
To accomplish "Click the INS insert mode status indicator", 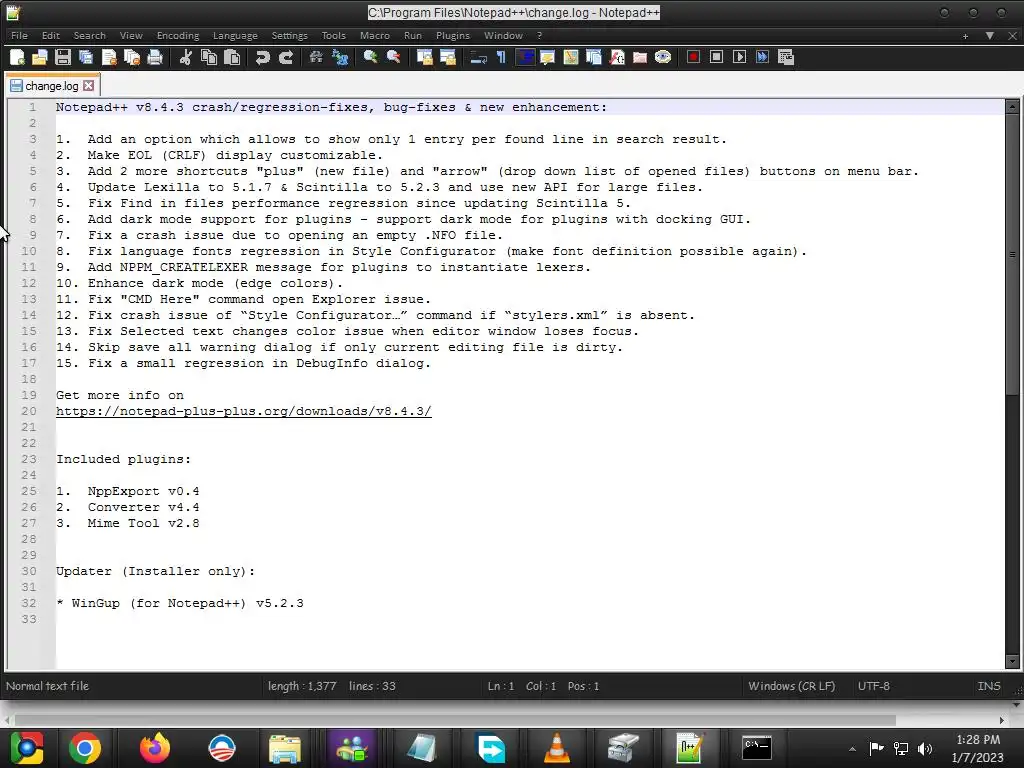I will pos(989,686).
